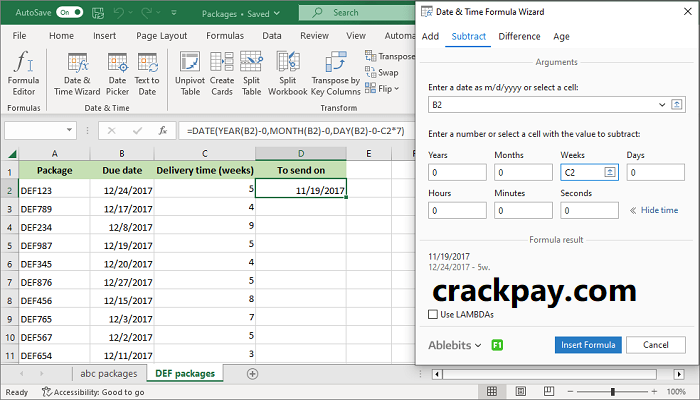700x400 pixels.
Task: Open the Ablebits dropdown menu
Action: (455, 345)
